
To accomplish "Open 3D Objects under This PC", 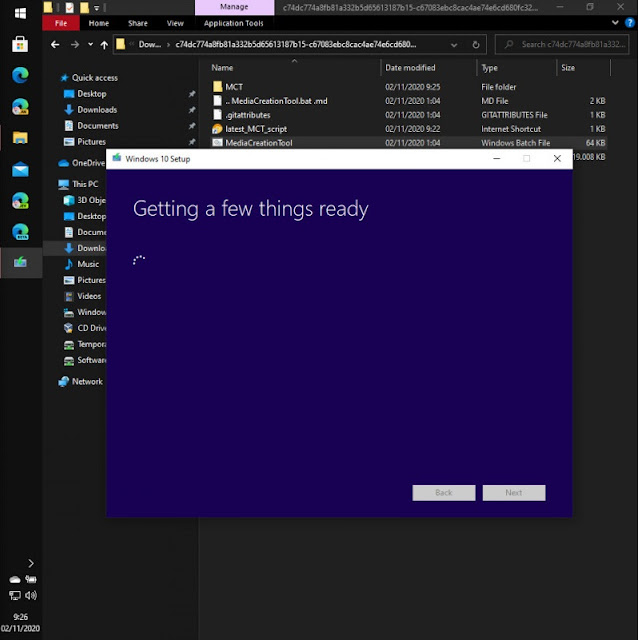I will (91, 200).
